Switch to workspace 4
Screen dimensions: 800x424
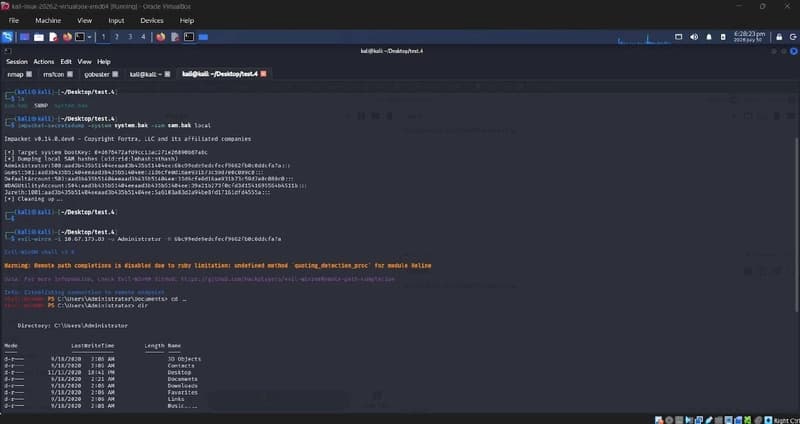143,37
